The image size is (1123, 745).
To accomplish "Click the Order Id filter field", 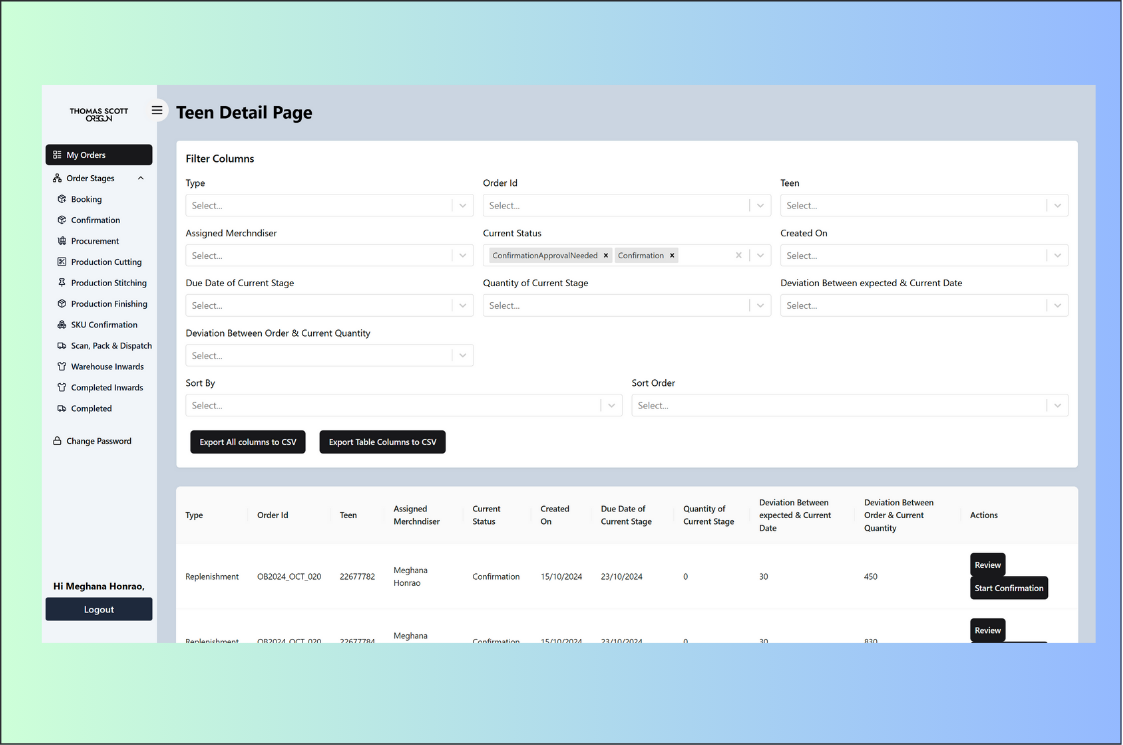I will [x=615, y=206].
